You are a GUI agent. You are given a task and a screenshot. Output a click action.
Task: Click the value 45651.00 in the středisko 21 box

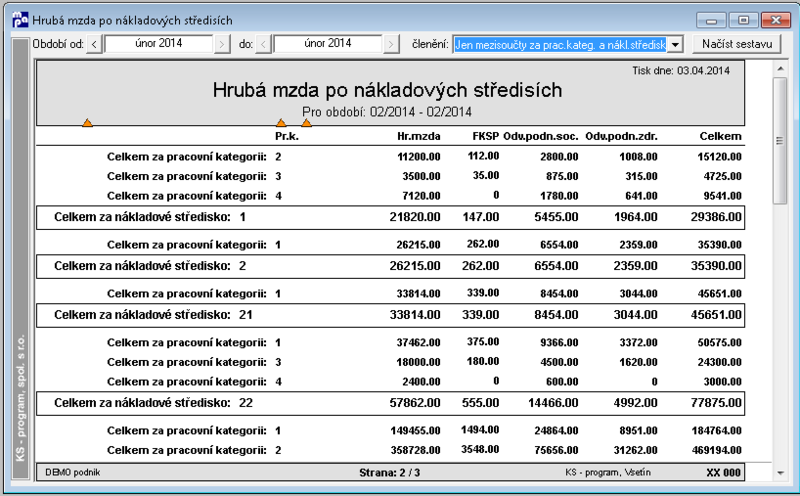[x=716, y=315]
